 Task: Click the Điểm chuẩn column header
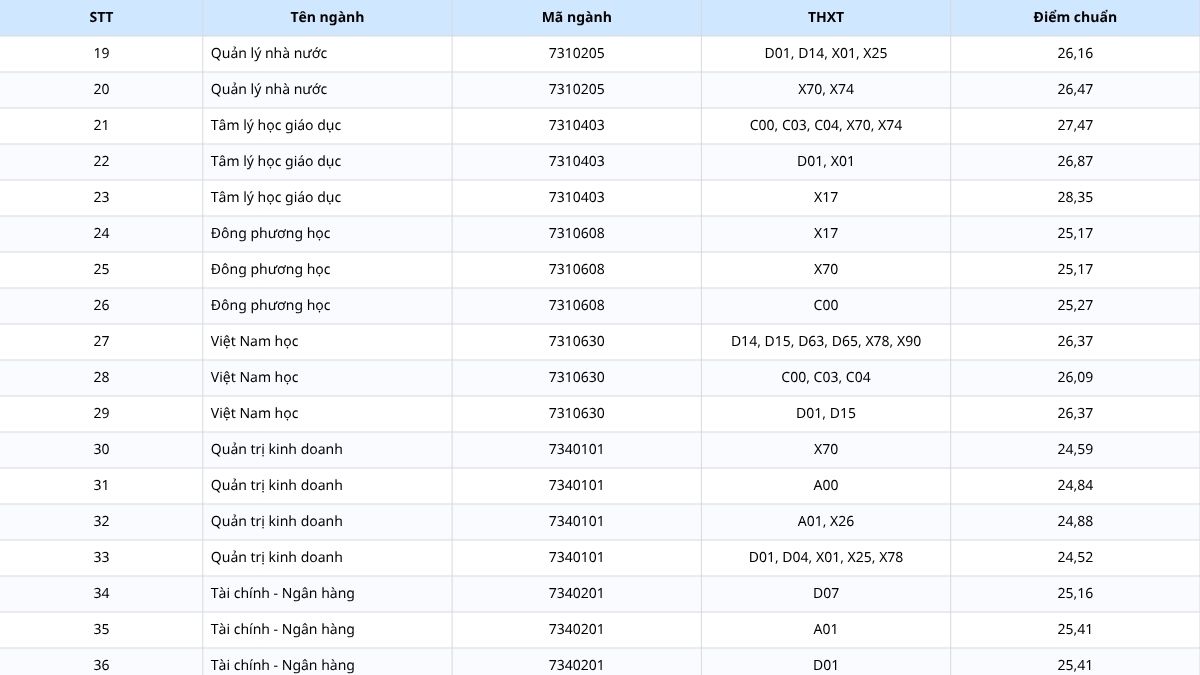click(x=1075, y=17)
